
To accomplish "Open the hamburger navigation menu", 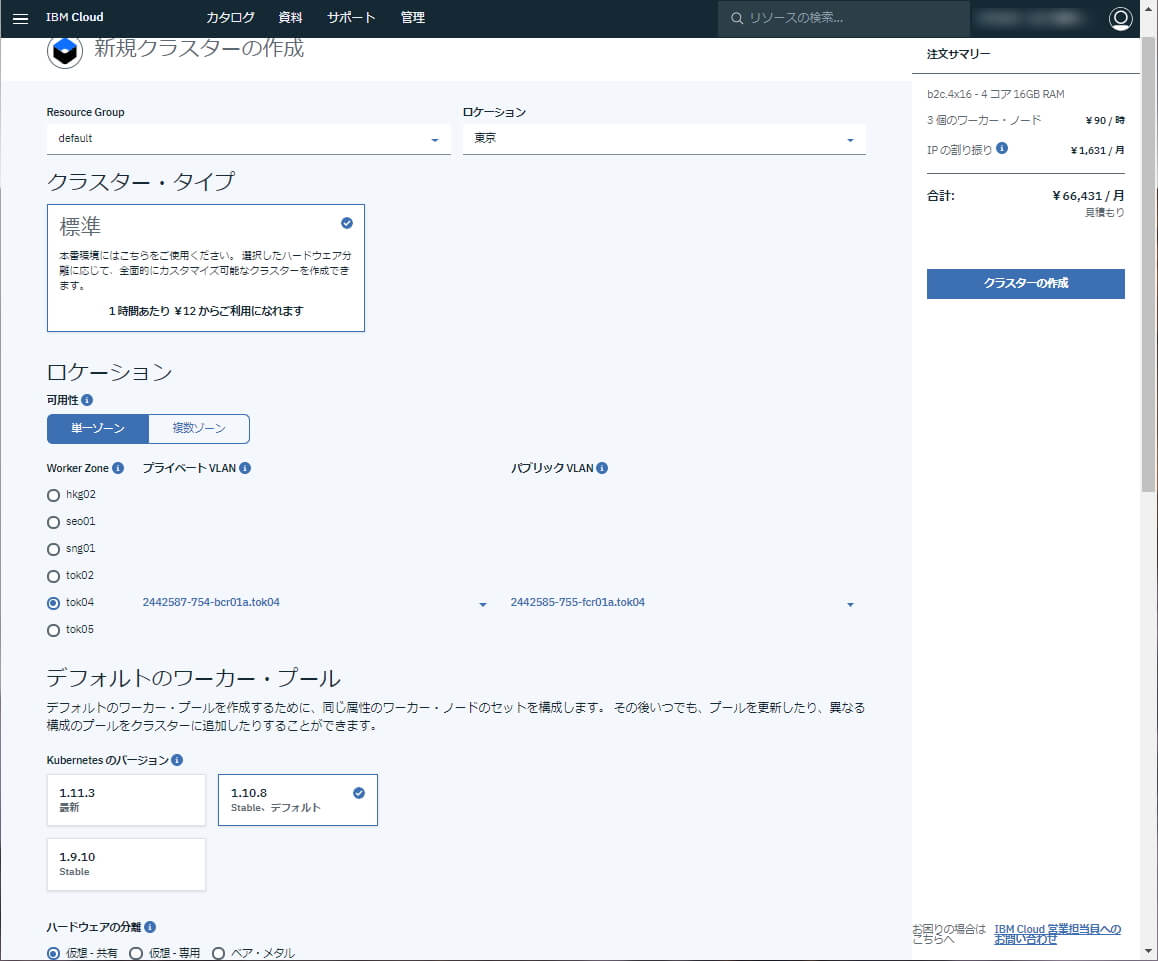I will click(20, 18).
